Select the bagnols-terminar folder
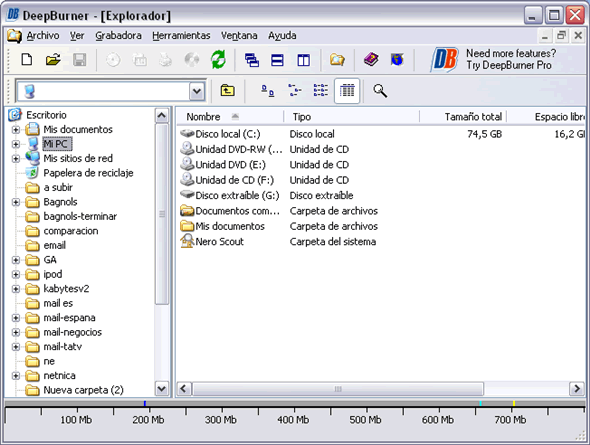Screen dimensions: 590x445 (80, 216)
